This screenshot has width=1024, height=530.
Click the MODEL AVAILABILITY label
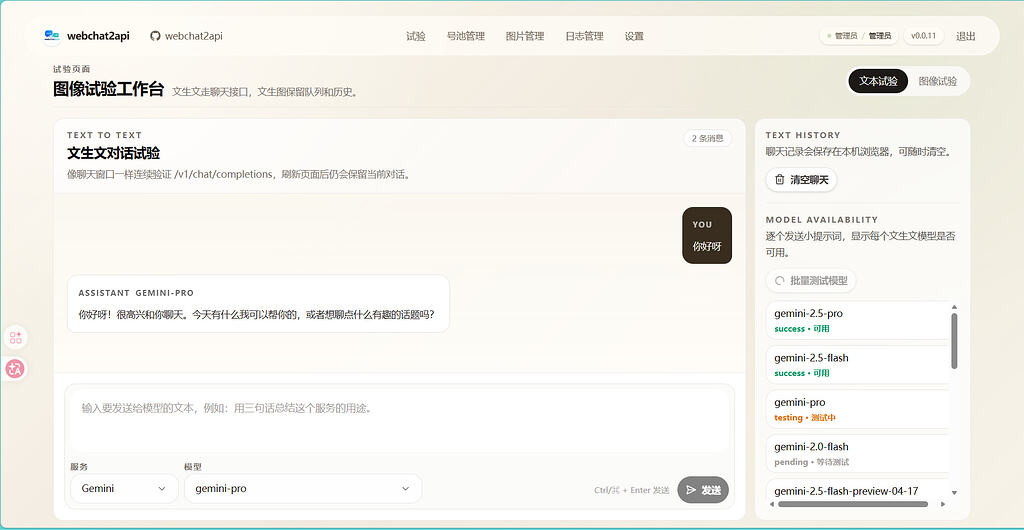click(822, 220)
